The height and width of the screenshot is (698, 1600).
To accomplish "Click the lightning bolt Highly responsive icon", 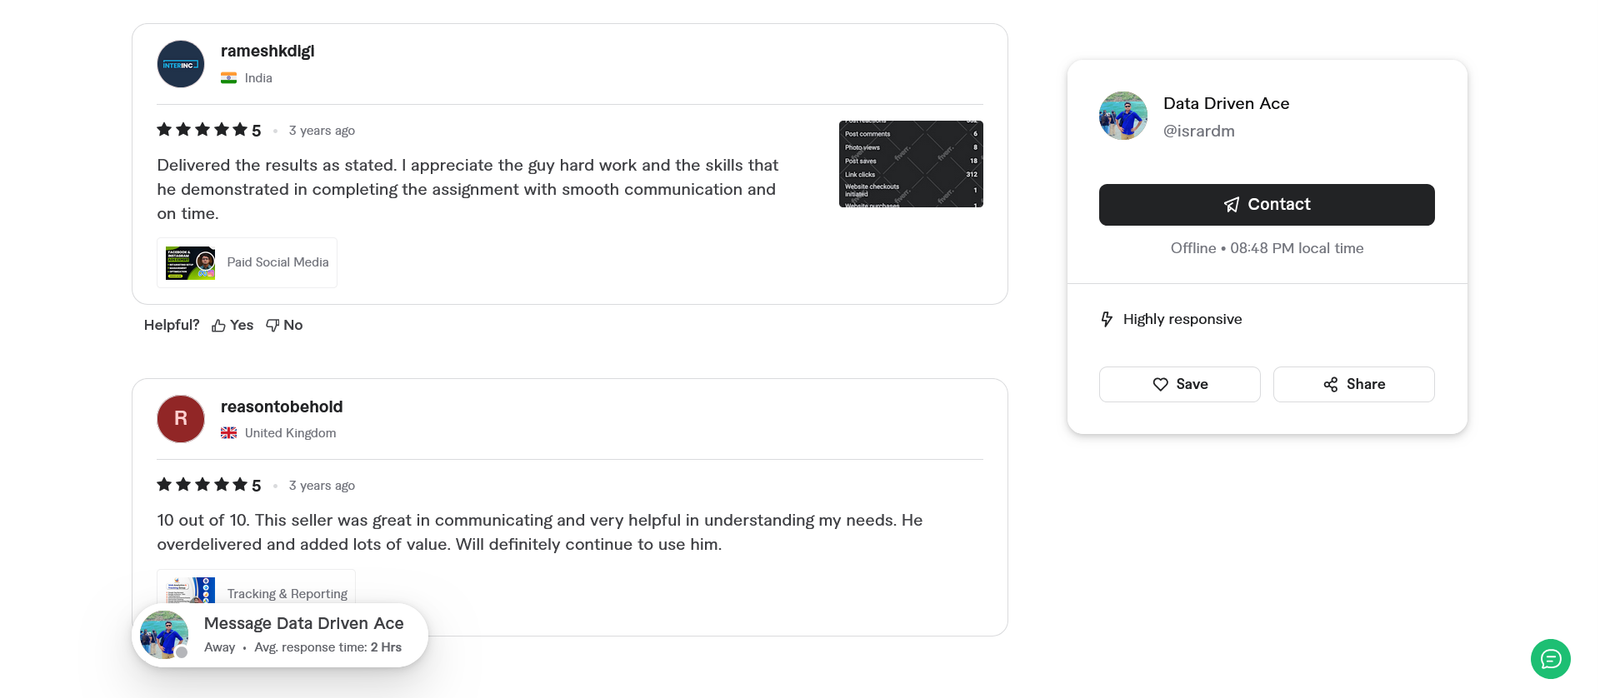I will pos(1106,318).
